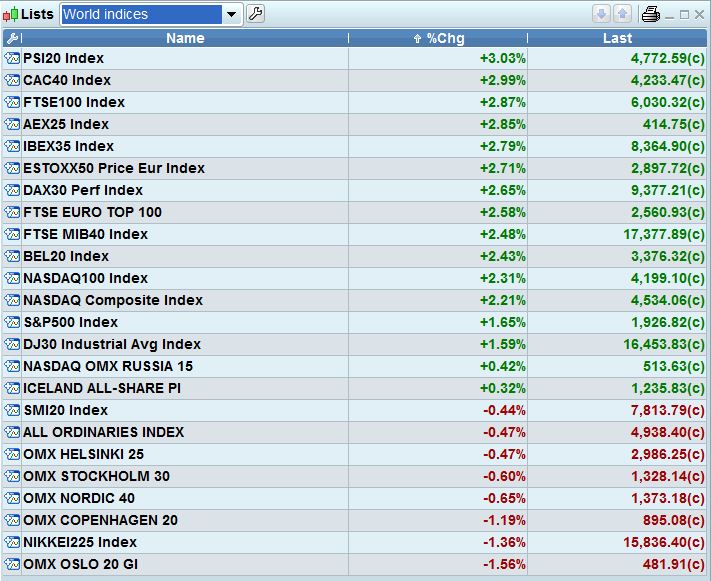Image resolution: width=711 pixels, height=581 pixels.
Task: Open chart icon for BEL20 Index
Action: pos(12,256)
